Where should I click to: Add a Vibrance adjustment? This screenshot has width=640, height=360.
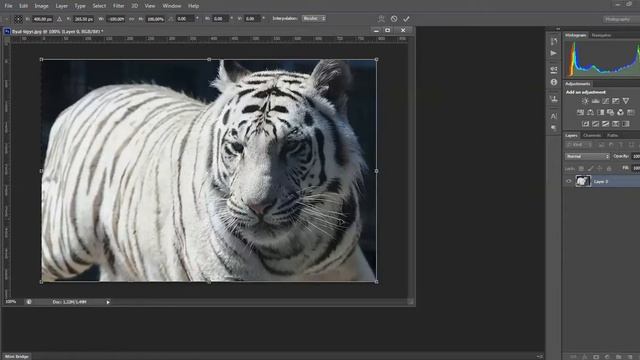click(x=626, y=101)
